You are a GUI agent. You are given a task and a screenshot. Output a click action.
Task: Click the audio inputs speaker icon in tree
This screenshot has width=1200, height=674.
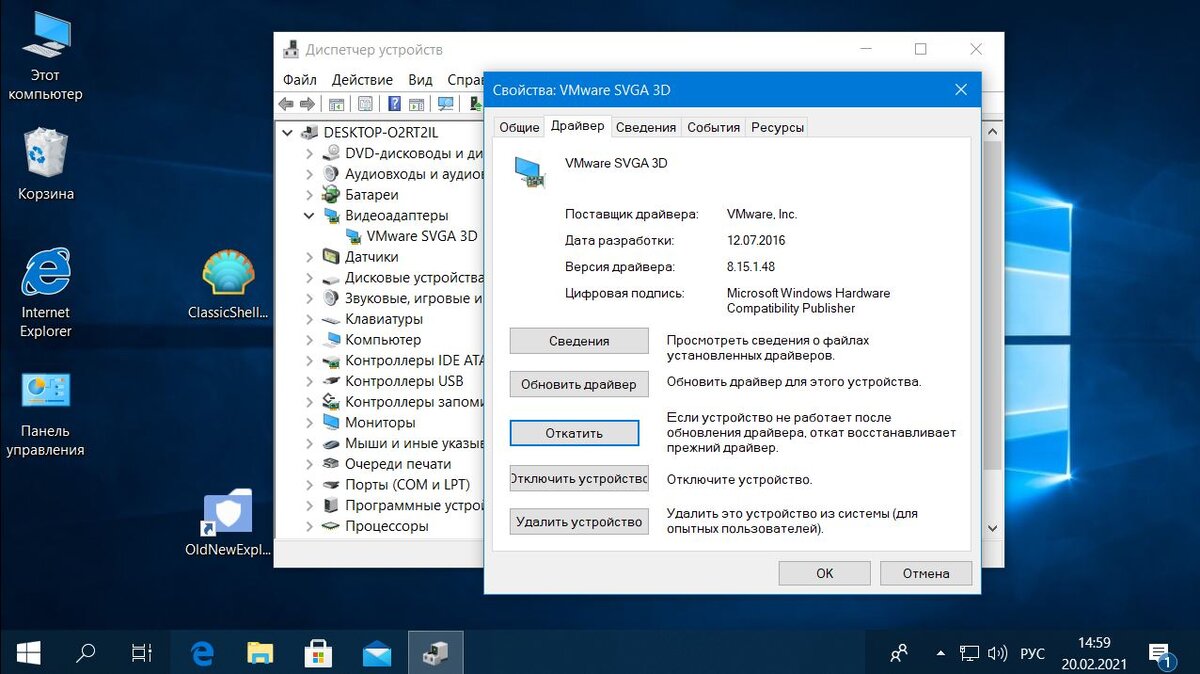[332, 174]
